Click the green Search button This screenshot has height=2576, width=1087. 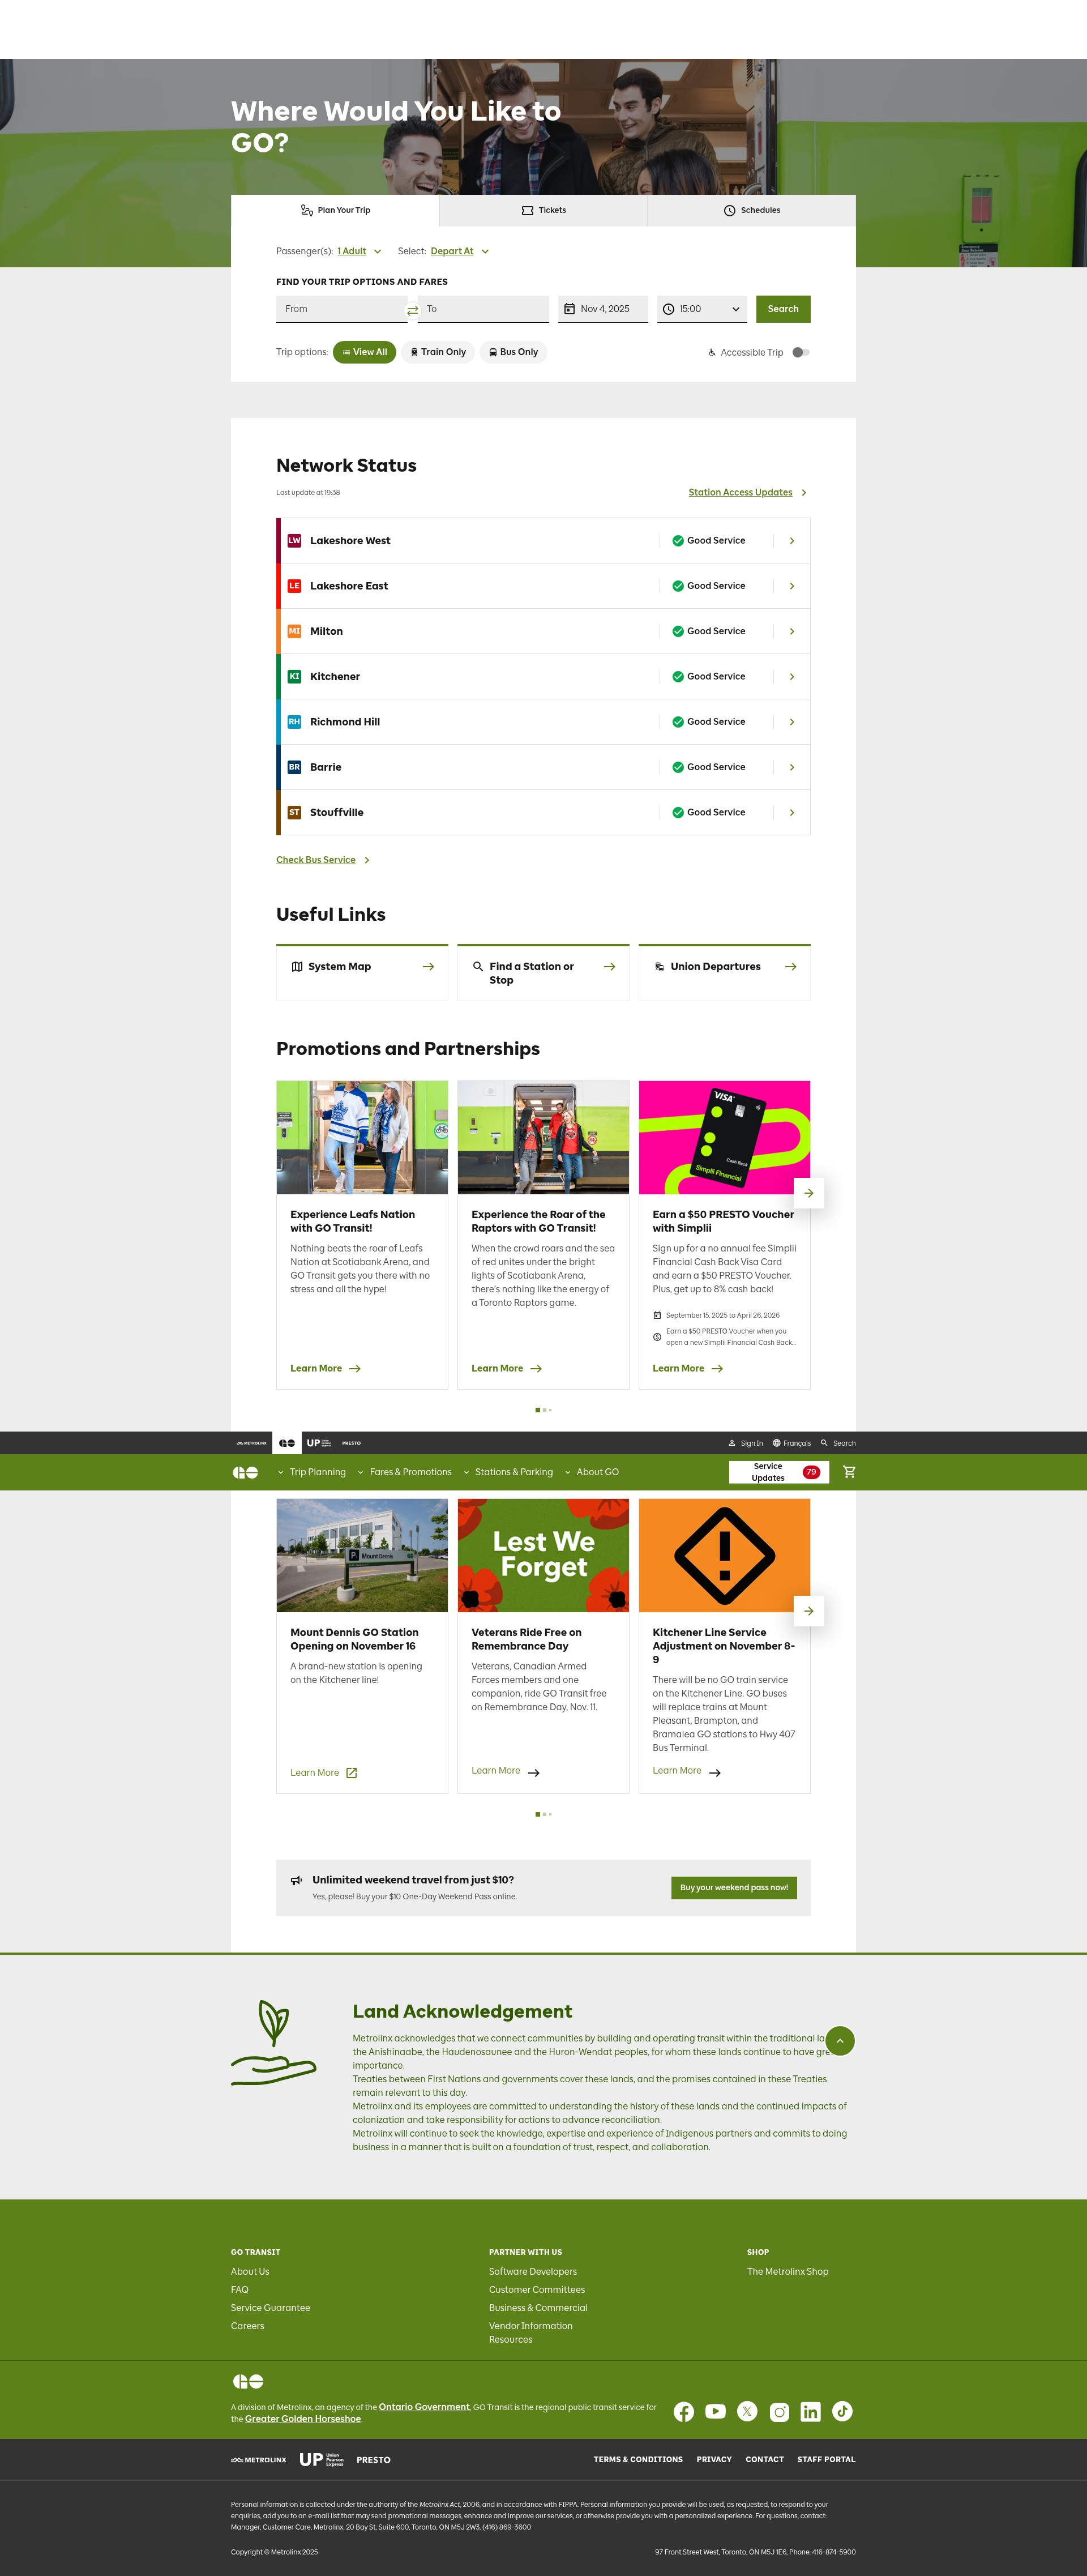coord(783,309)
